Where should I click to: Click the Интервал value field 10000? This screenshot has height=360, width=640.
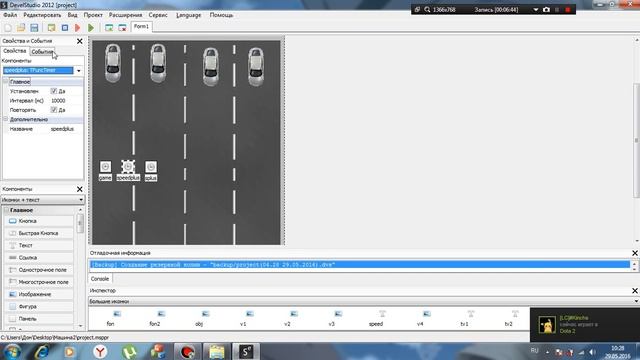66,100
